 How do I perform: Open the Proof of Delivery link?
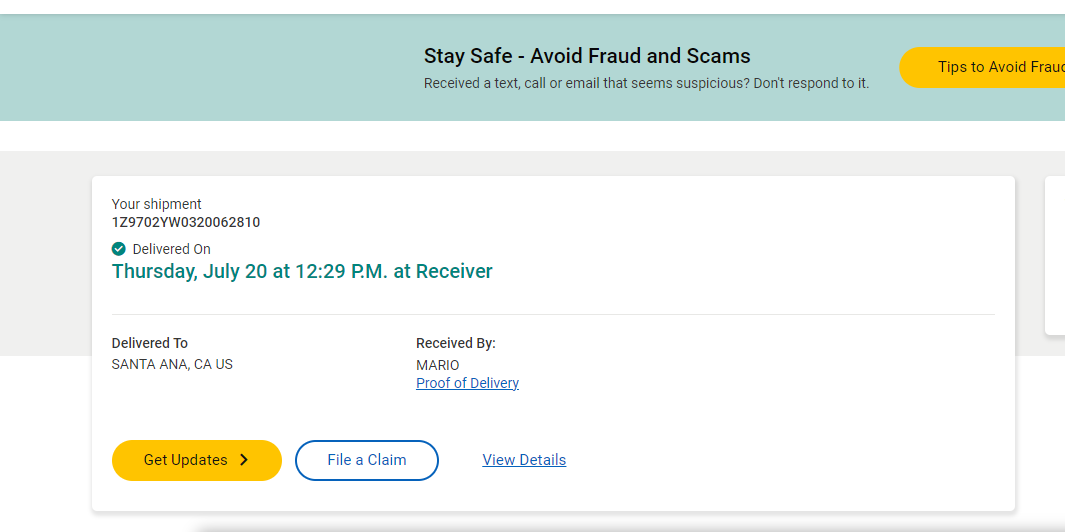(467, 383)
